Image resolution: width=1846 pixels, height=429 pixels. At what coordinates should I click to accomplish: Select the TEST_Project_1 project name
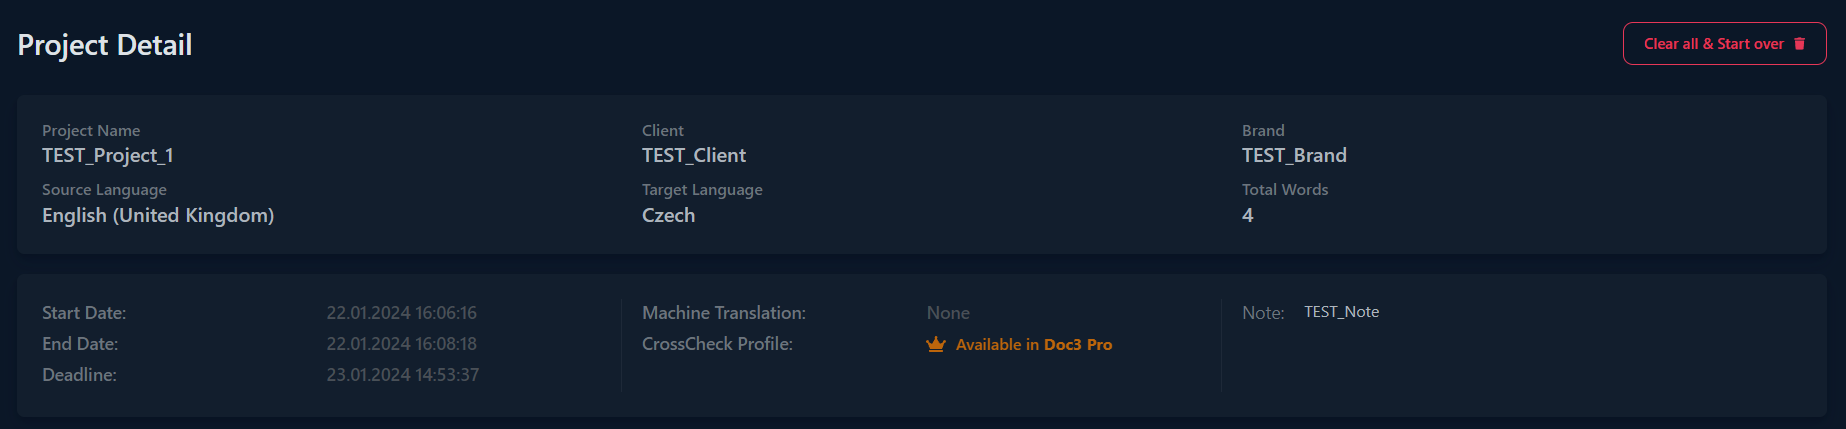(108, 155)
